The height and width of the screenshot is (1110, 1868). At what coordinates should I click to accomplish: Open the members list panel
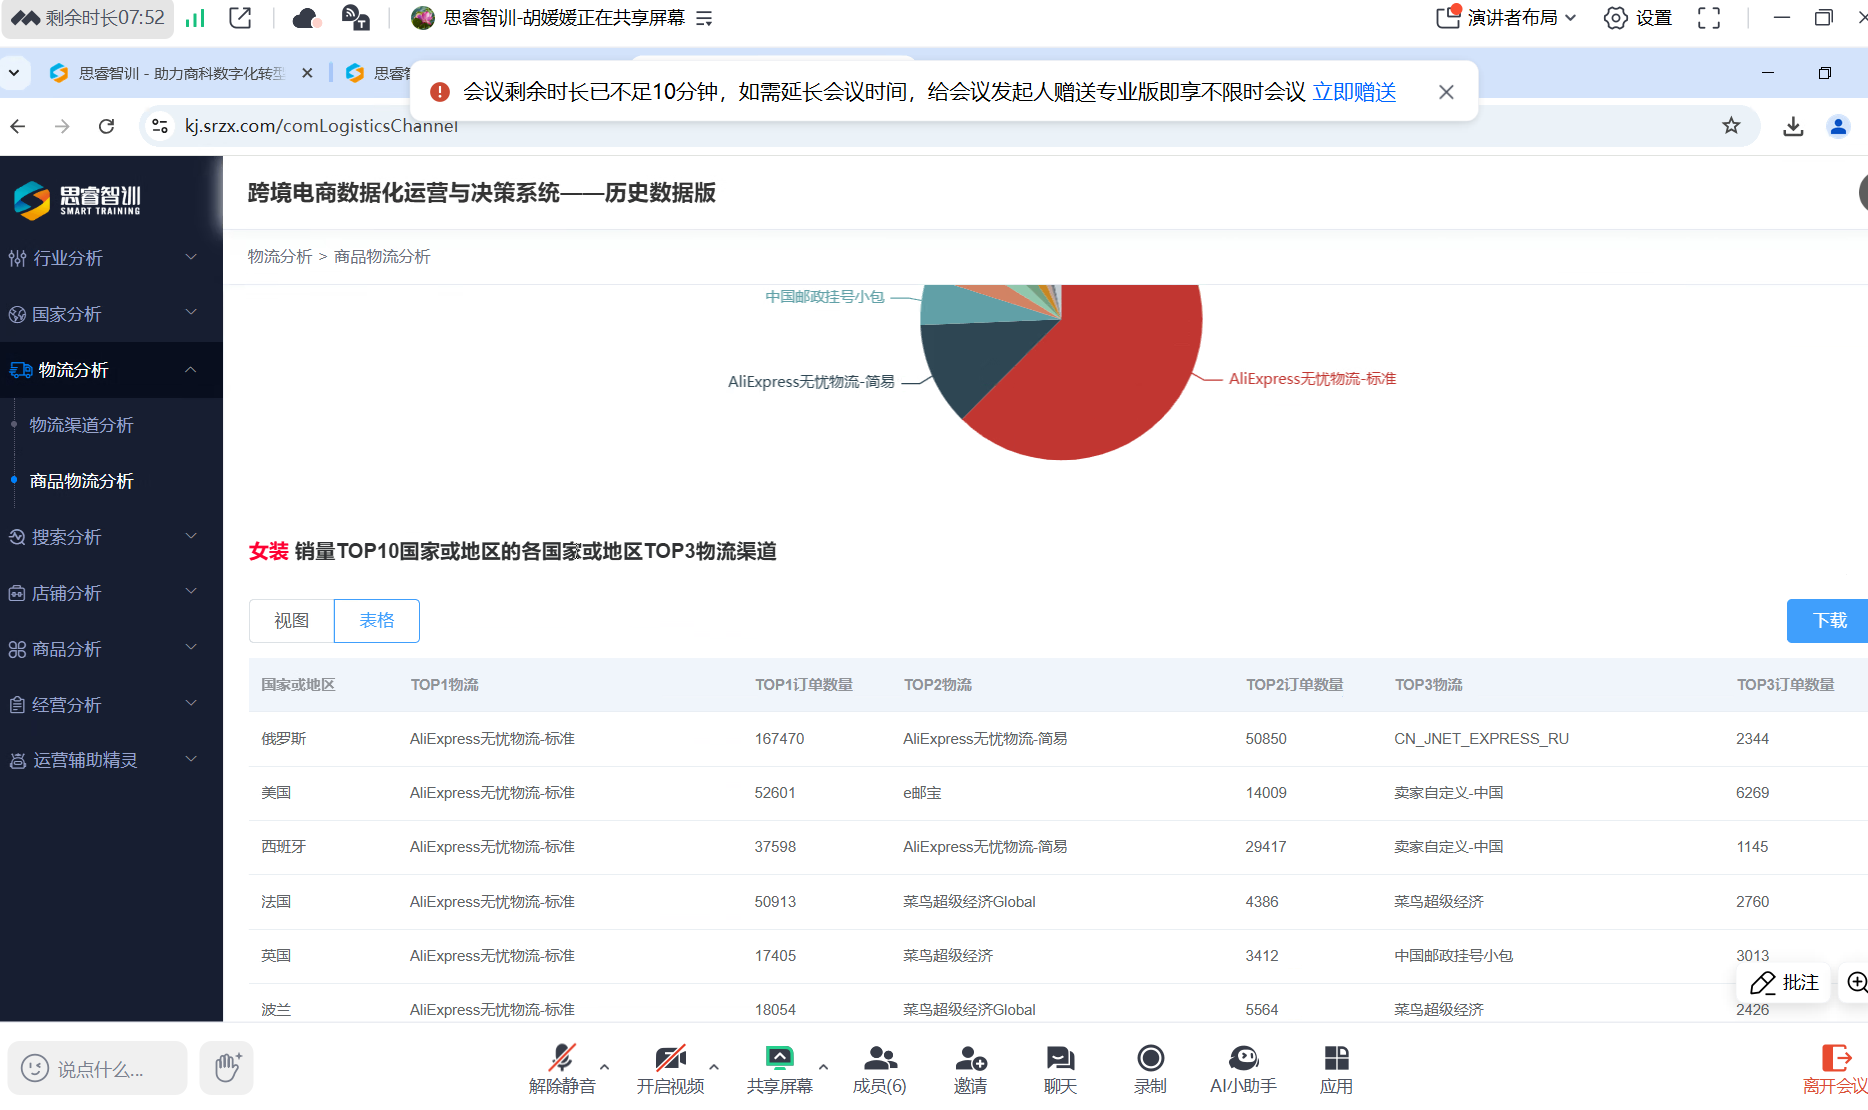(x=878, y=1067)
